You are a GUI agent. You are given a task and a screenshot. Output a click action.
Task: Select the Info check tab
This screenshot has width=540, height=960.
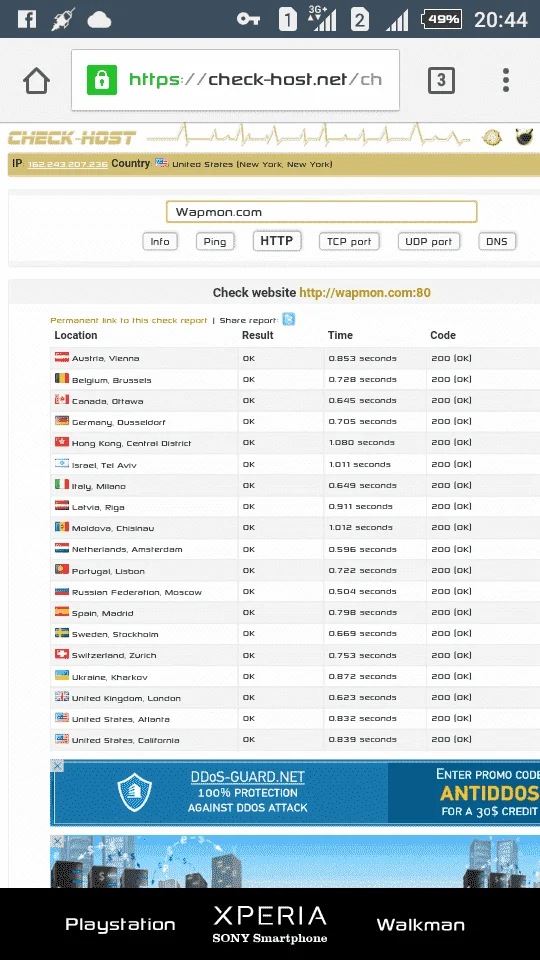click(x=160, y=241)
